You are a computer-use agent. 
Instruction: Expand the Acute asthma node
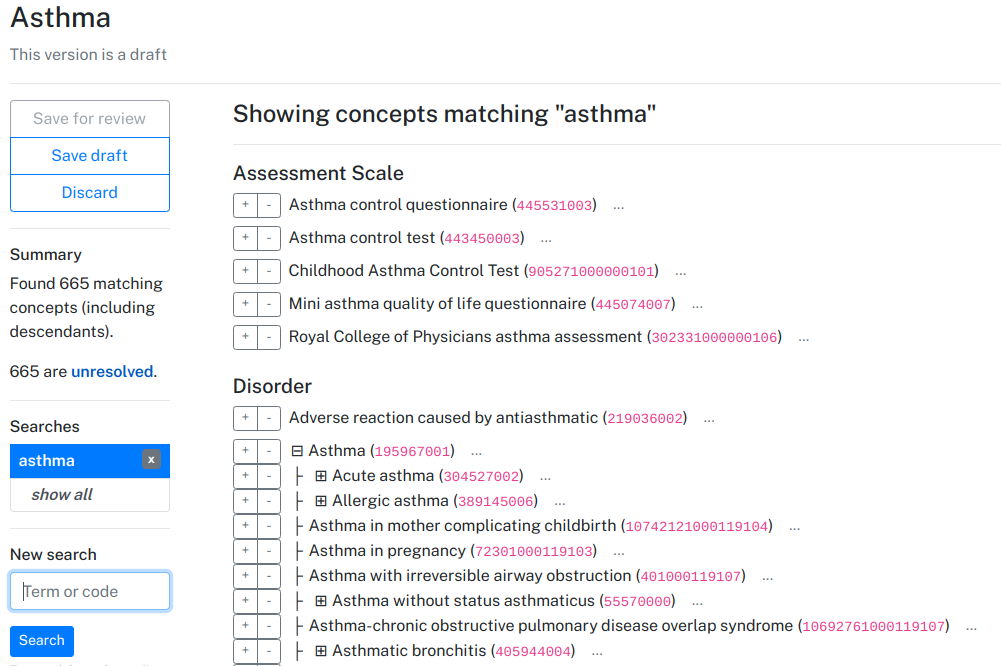coord(321,476)
